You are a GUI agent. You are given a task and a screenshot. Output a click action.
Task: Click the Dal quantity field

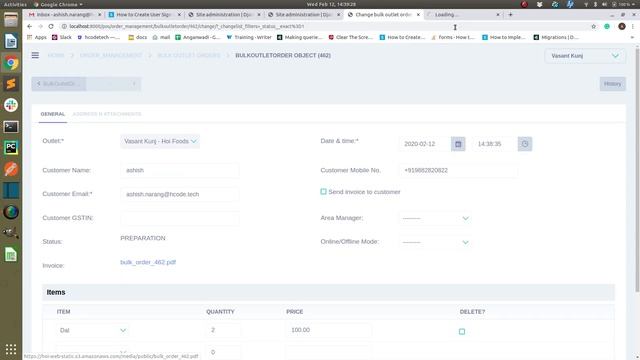223,330
